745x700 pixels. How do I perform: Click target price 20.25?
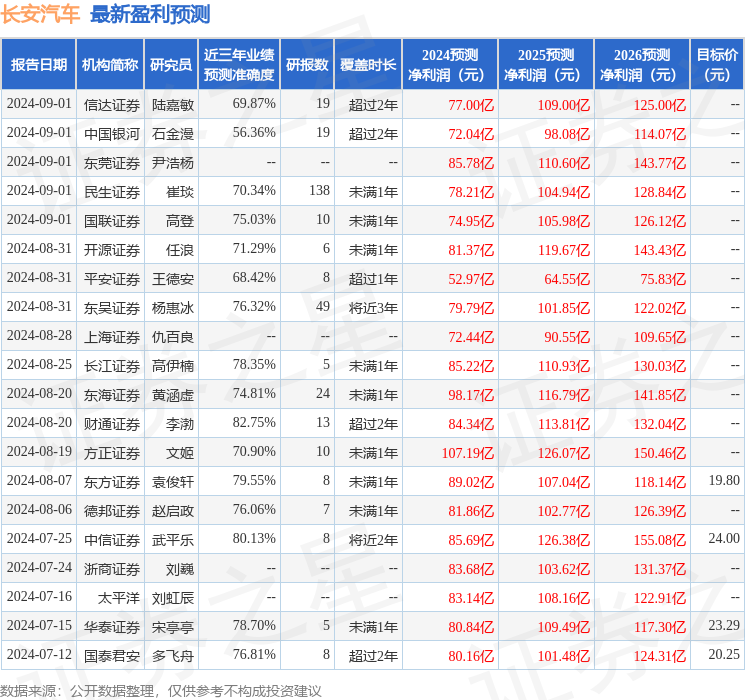[x=724, y=654]
